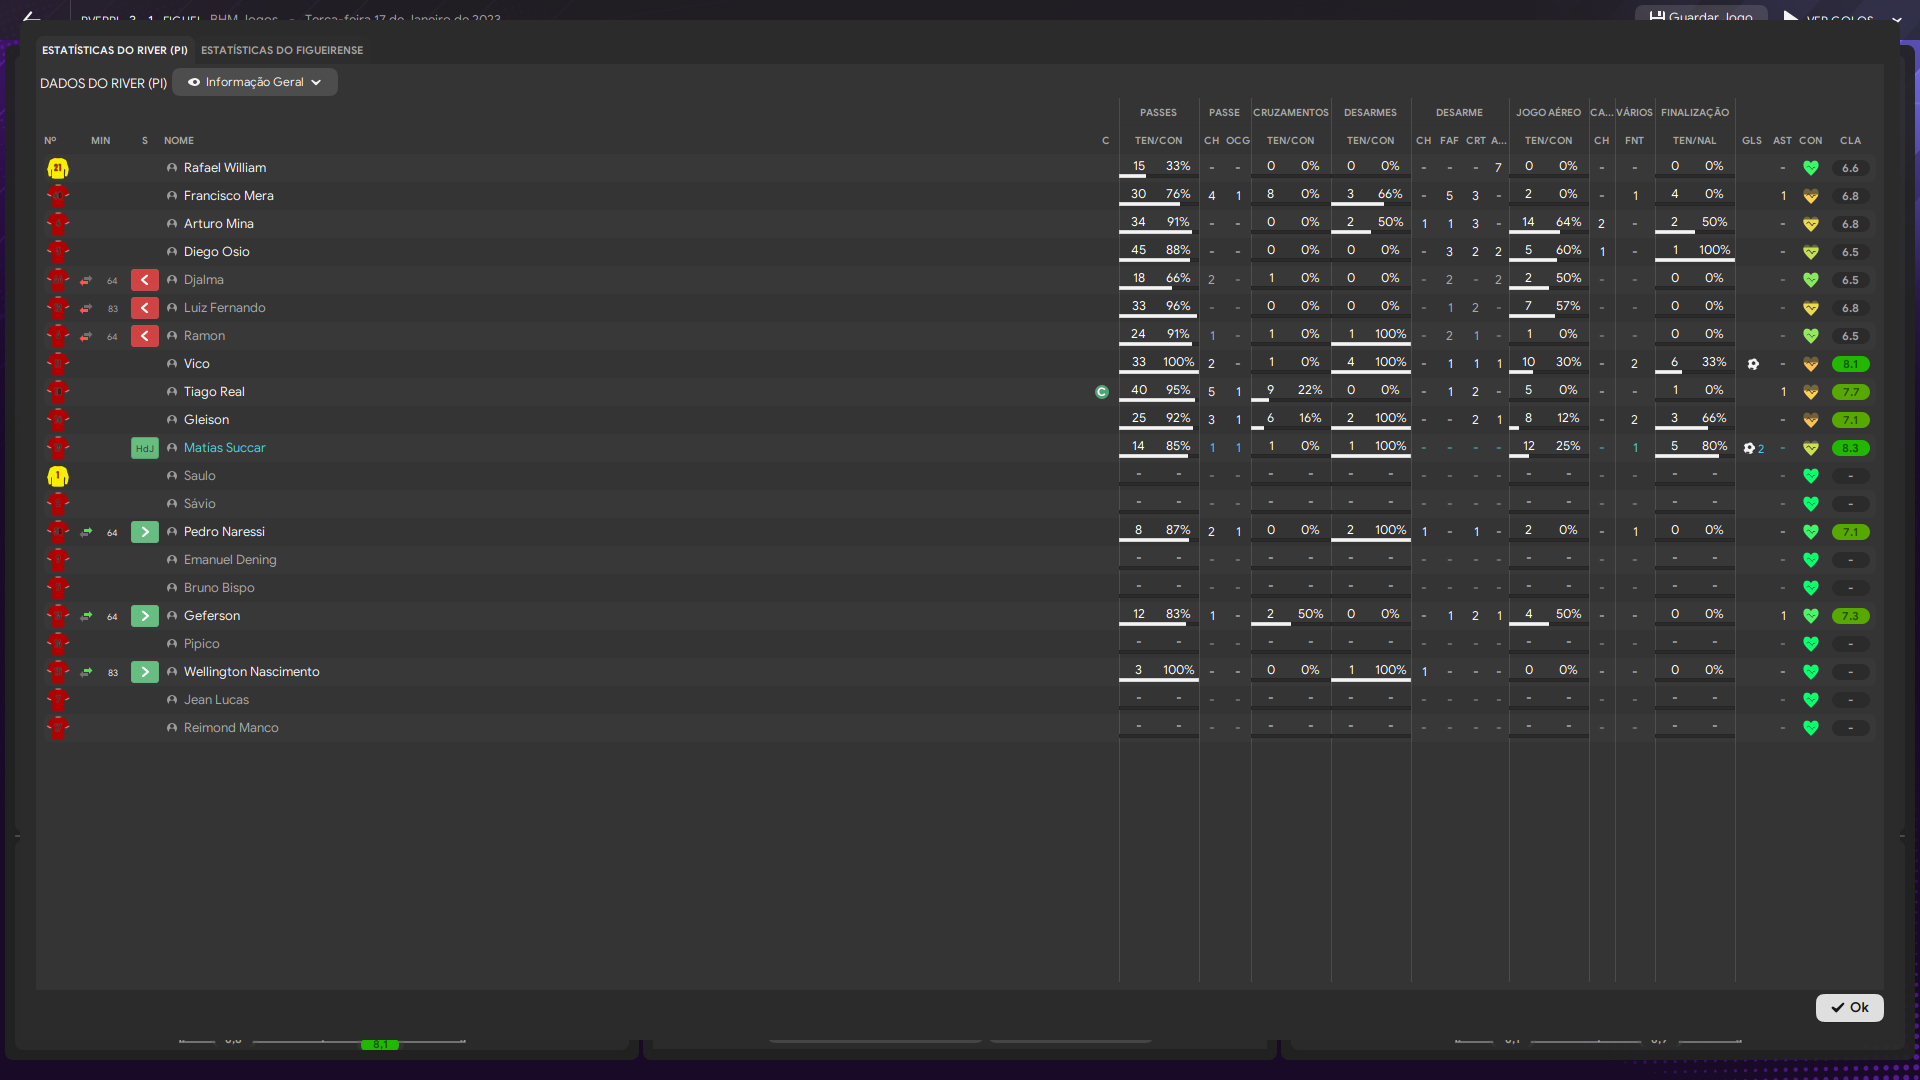Click the substituted-on arrow for Pedro Naressi
This screenshot has height=1080, width=1920.
[145, 532]
